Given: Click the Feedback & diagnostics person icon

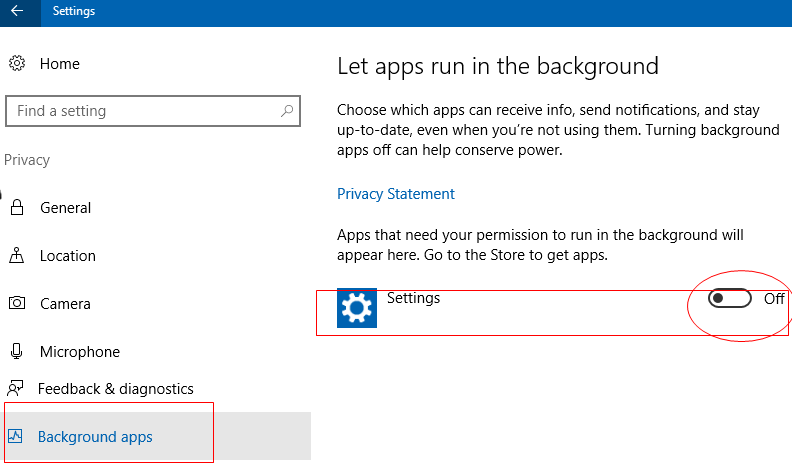Looking at the screenshot, I should click(15, 389).
